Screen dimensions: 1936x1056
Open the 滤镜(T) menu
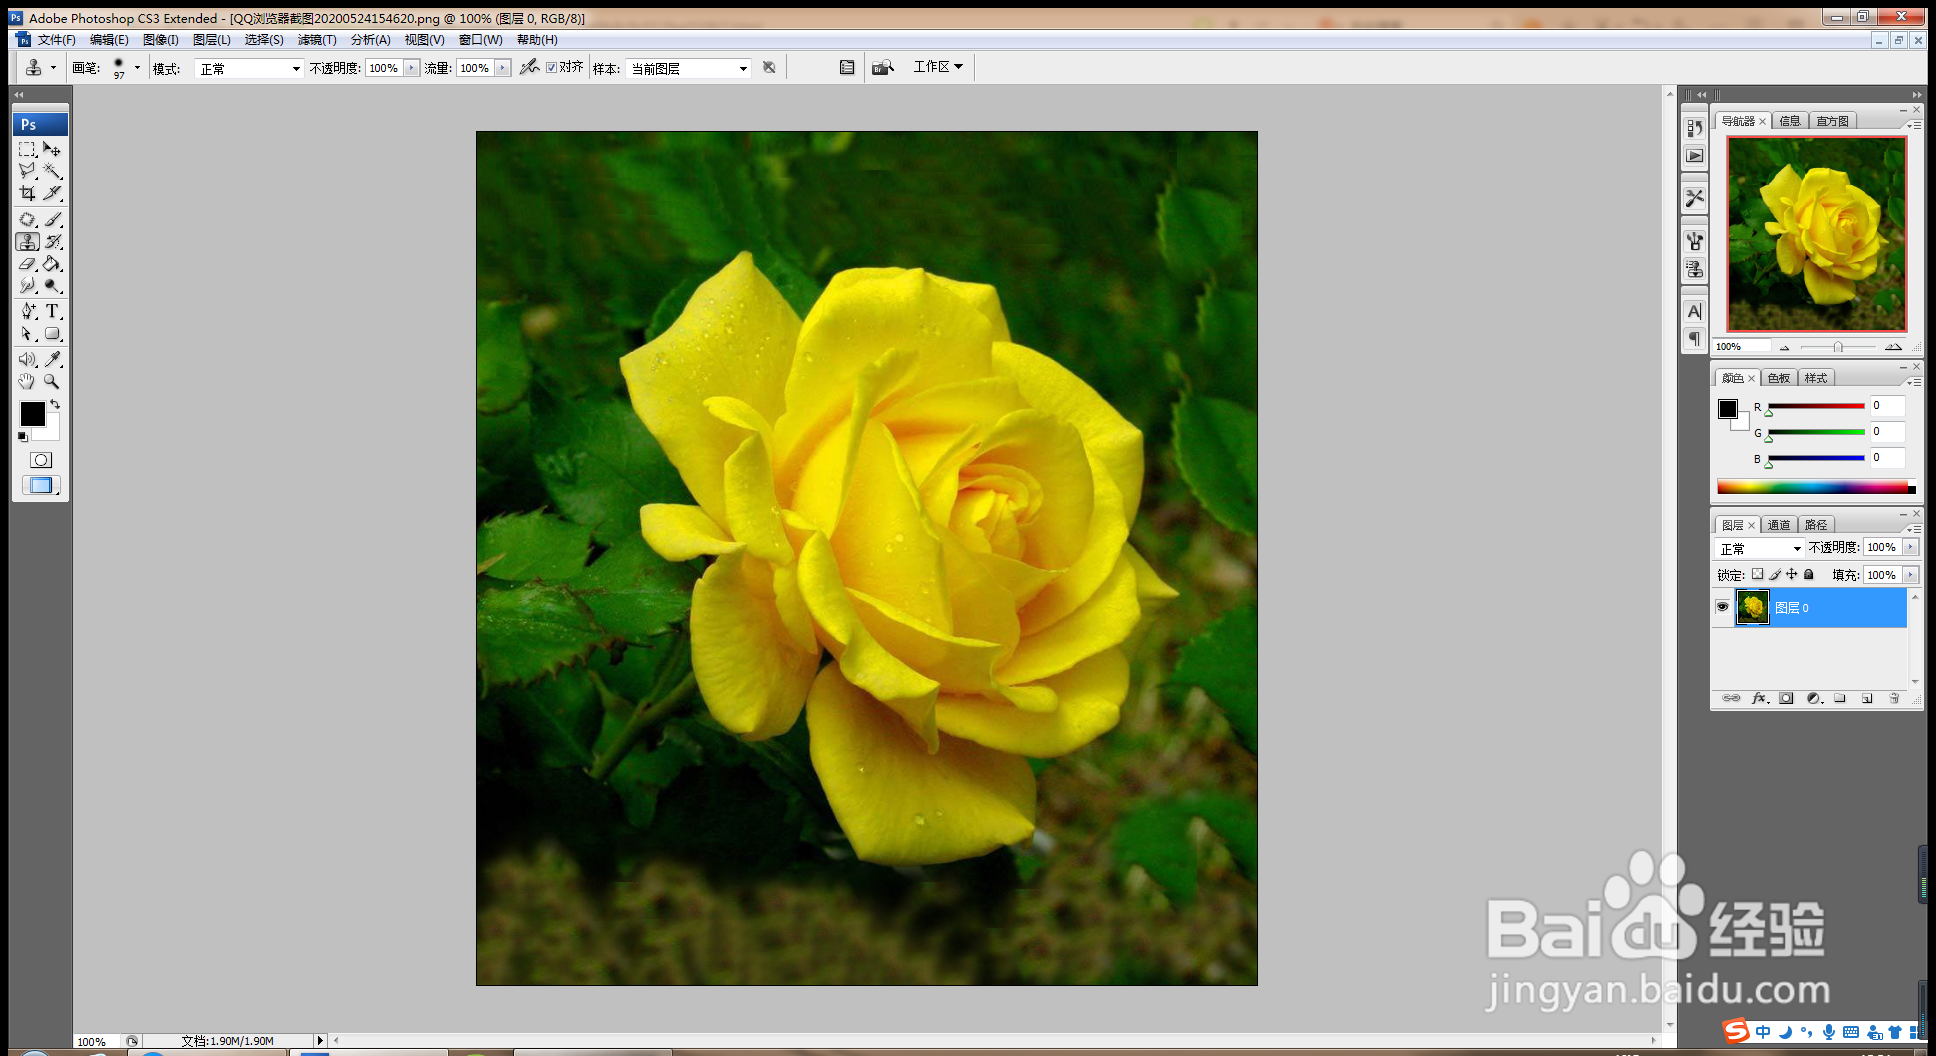point(317,40)
